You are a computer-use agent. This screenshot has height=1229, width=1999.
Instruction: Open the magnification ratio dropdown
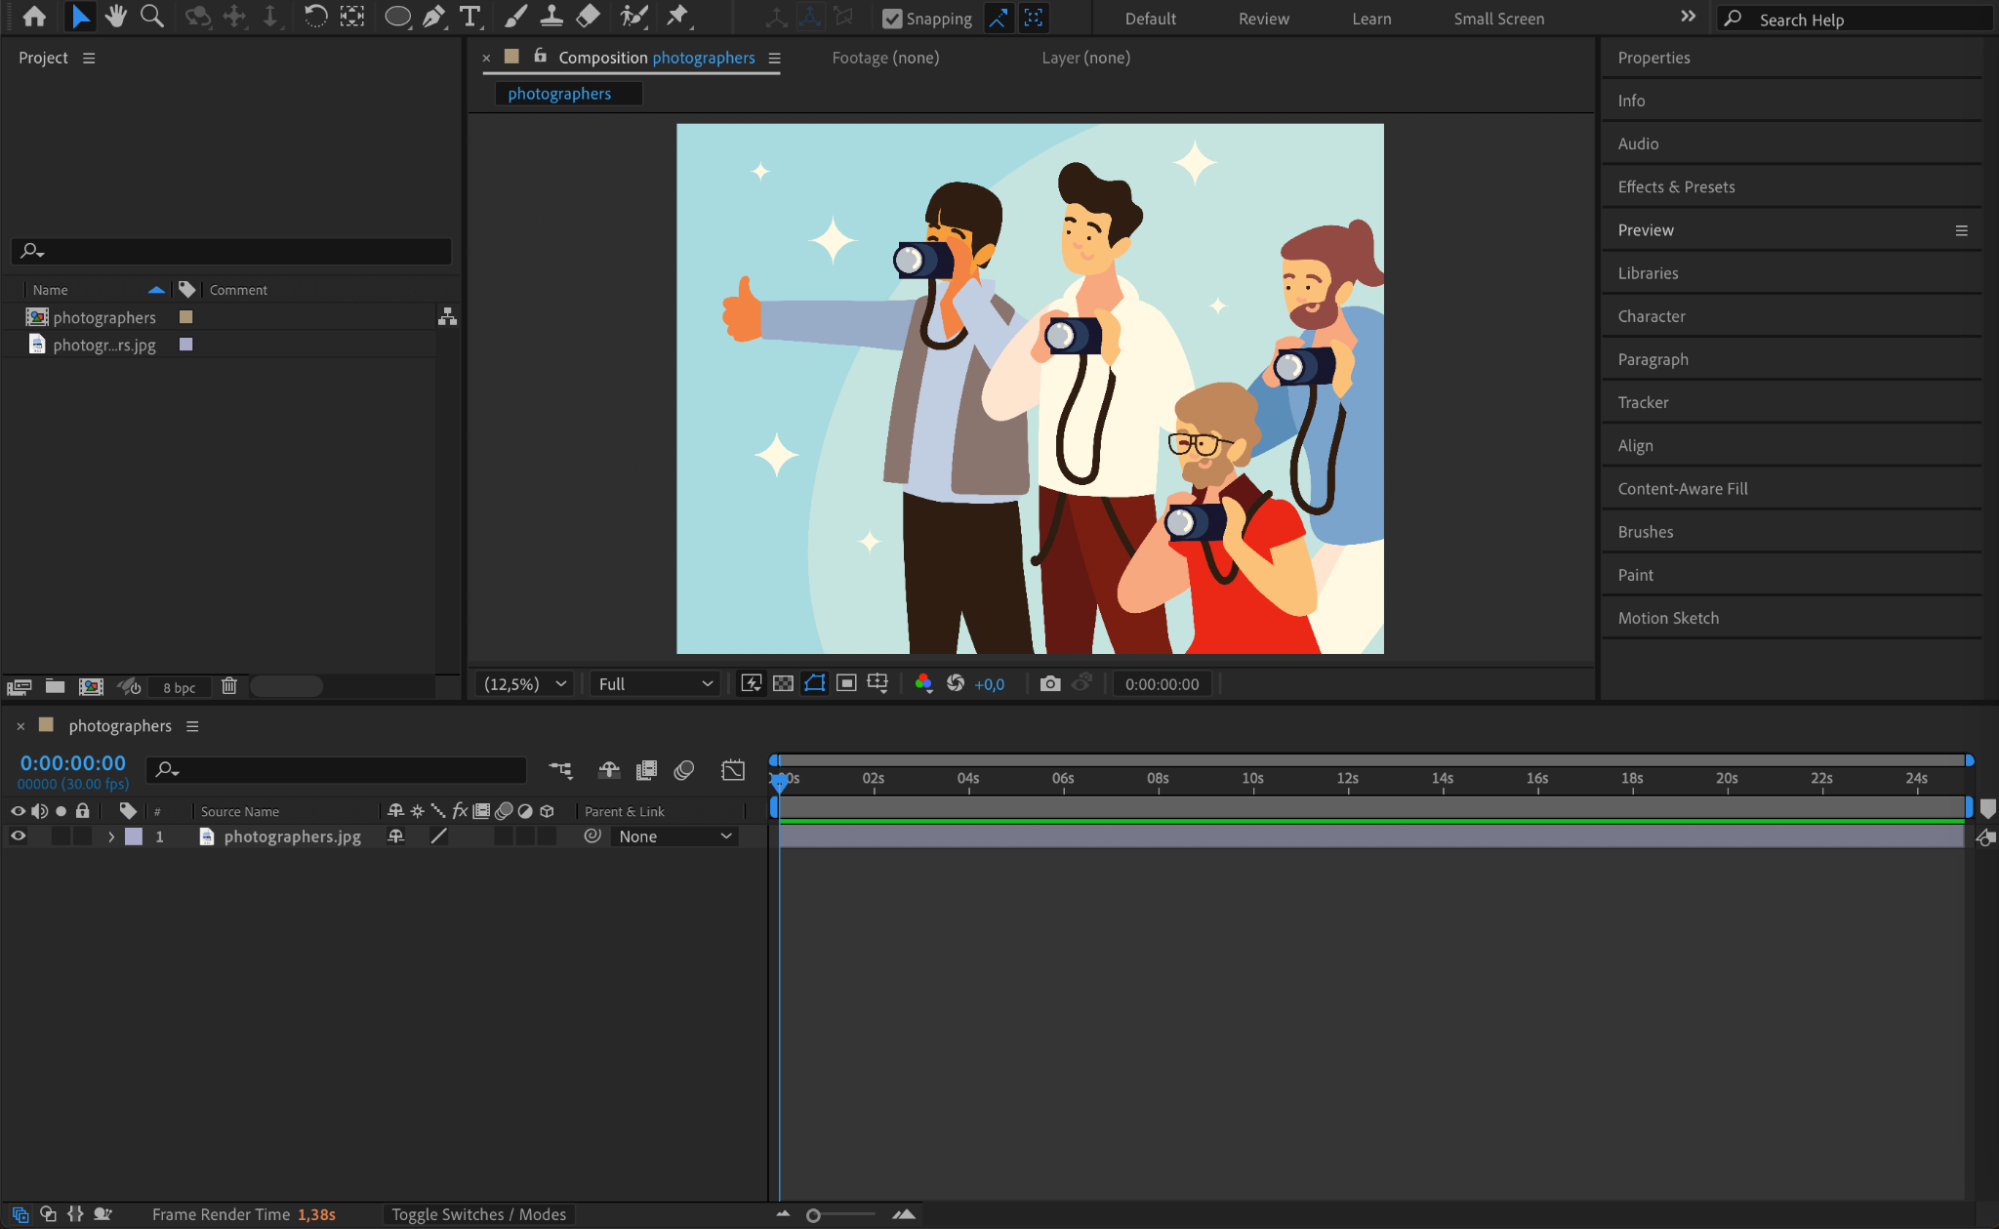[525, 684]
